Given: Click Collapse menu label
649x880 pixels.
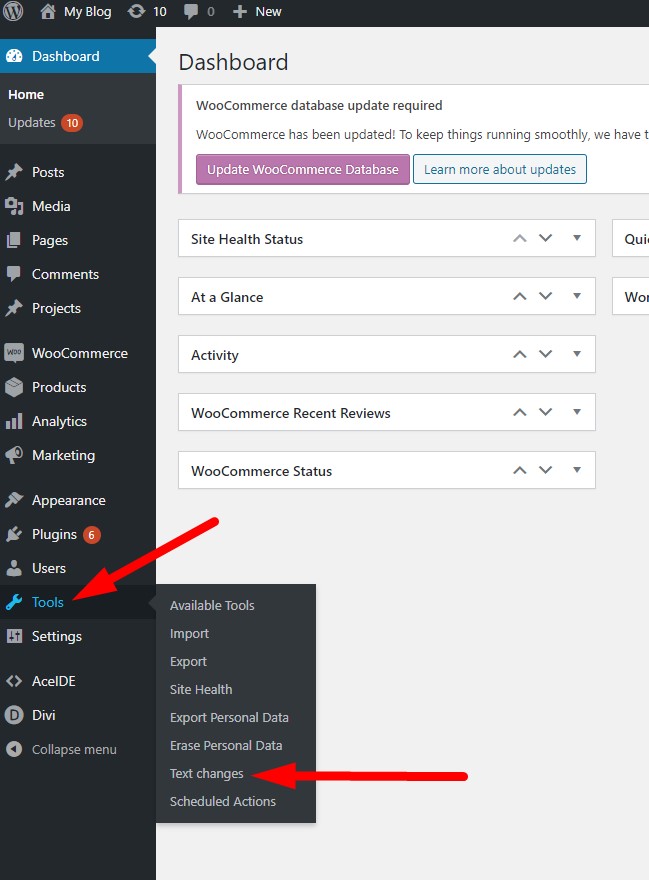Looking at the screenshot, I should point(74,750).
